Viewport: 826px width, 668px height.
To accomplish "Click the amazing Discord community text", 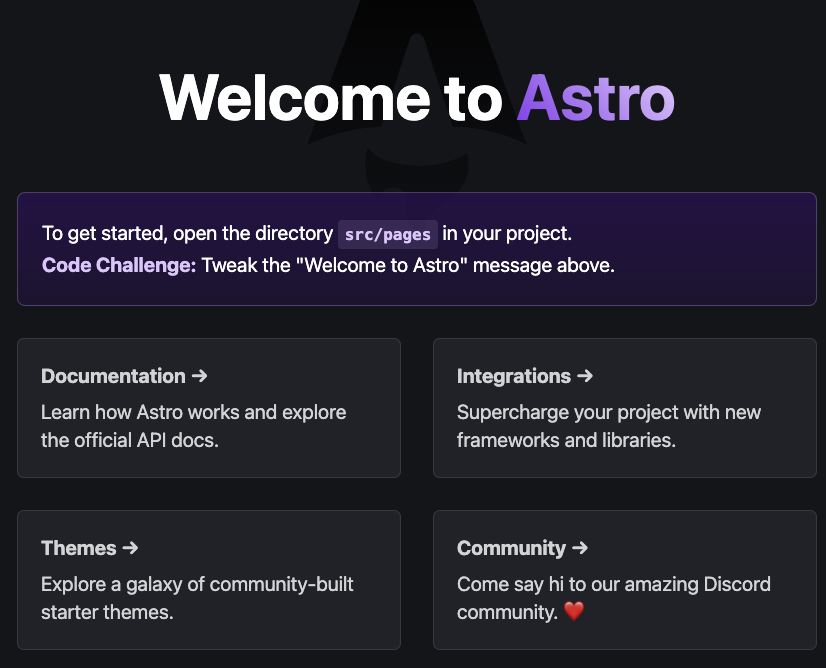I will tap(613, 597).
